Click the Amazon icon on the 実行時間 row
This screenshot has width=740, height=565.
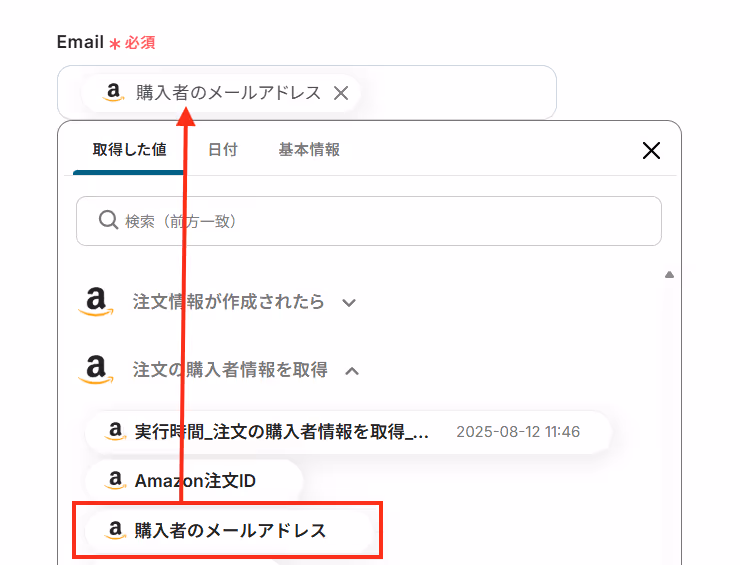pyautogui.click(x=115, y=431)
